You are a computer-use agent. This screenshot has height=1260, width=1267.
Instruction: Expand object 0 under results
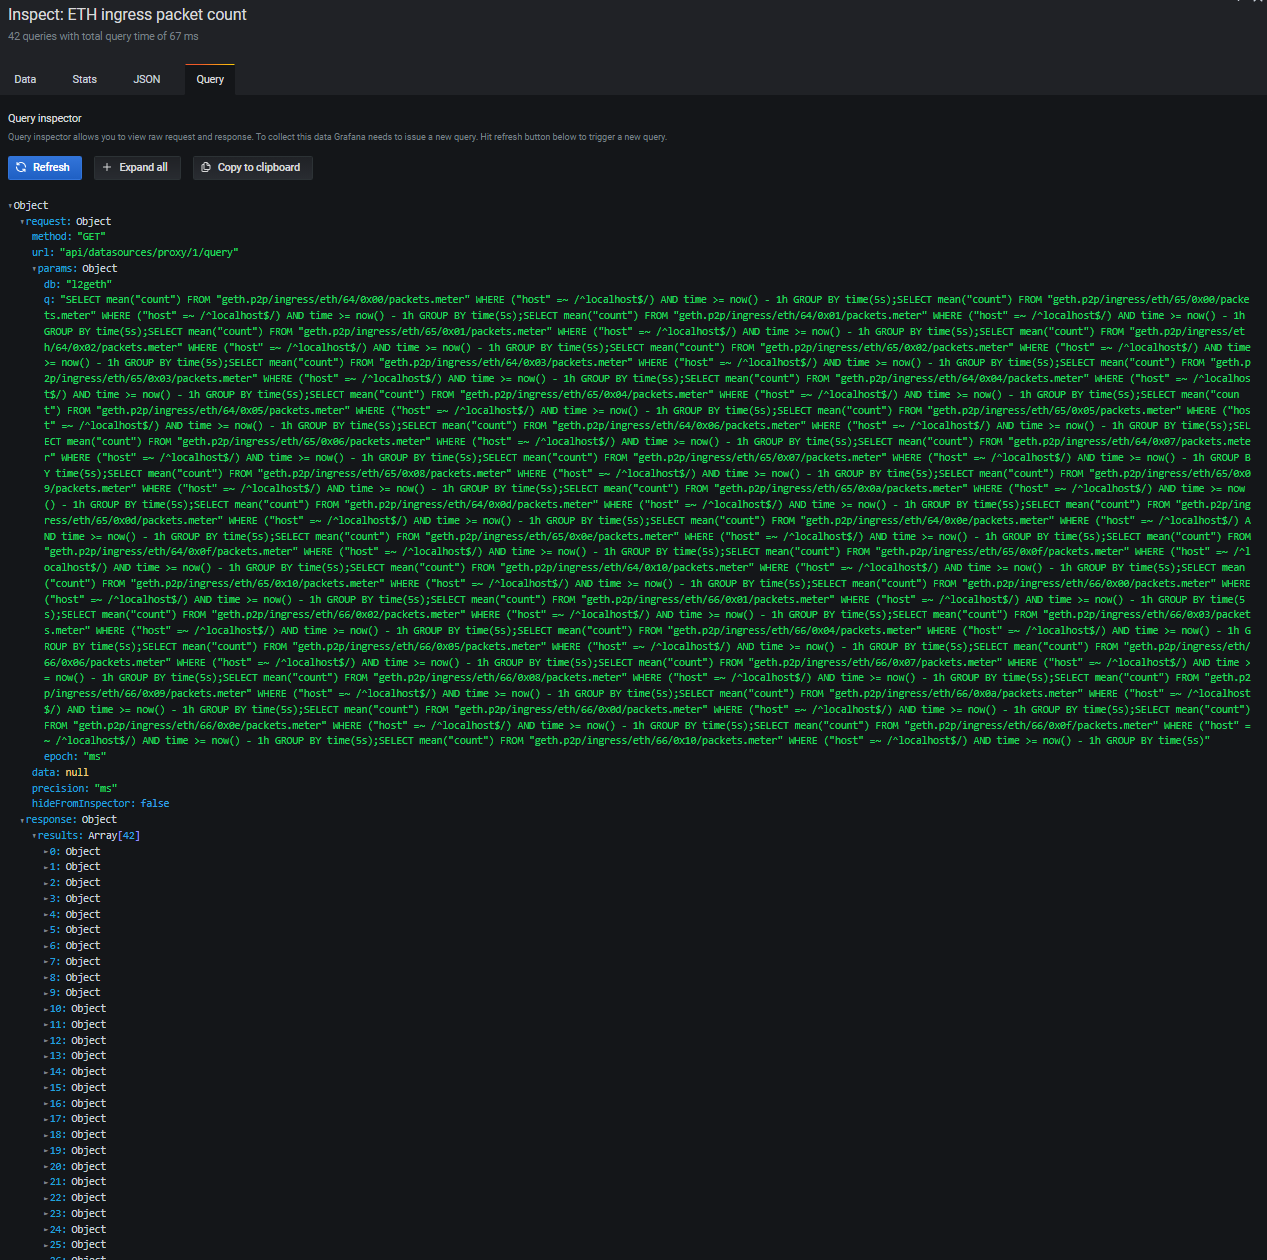[46, 851]
